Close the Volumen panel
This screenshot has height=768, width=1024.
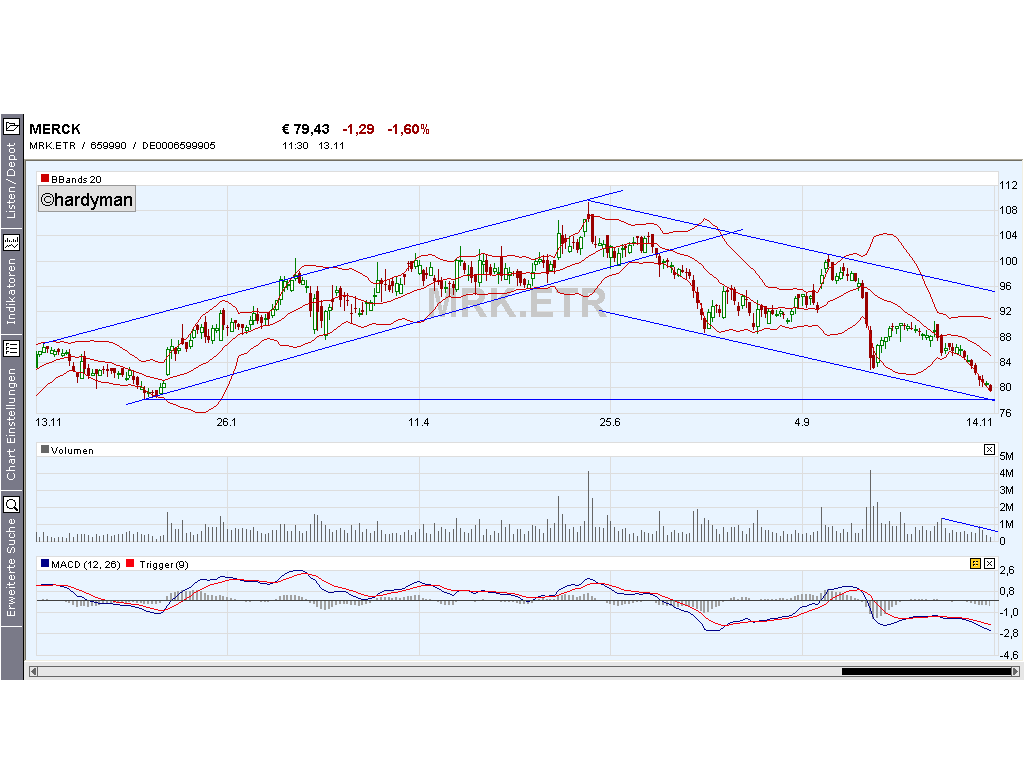coord(987,450)
